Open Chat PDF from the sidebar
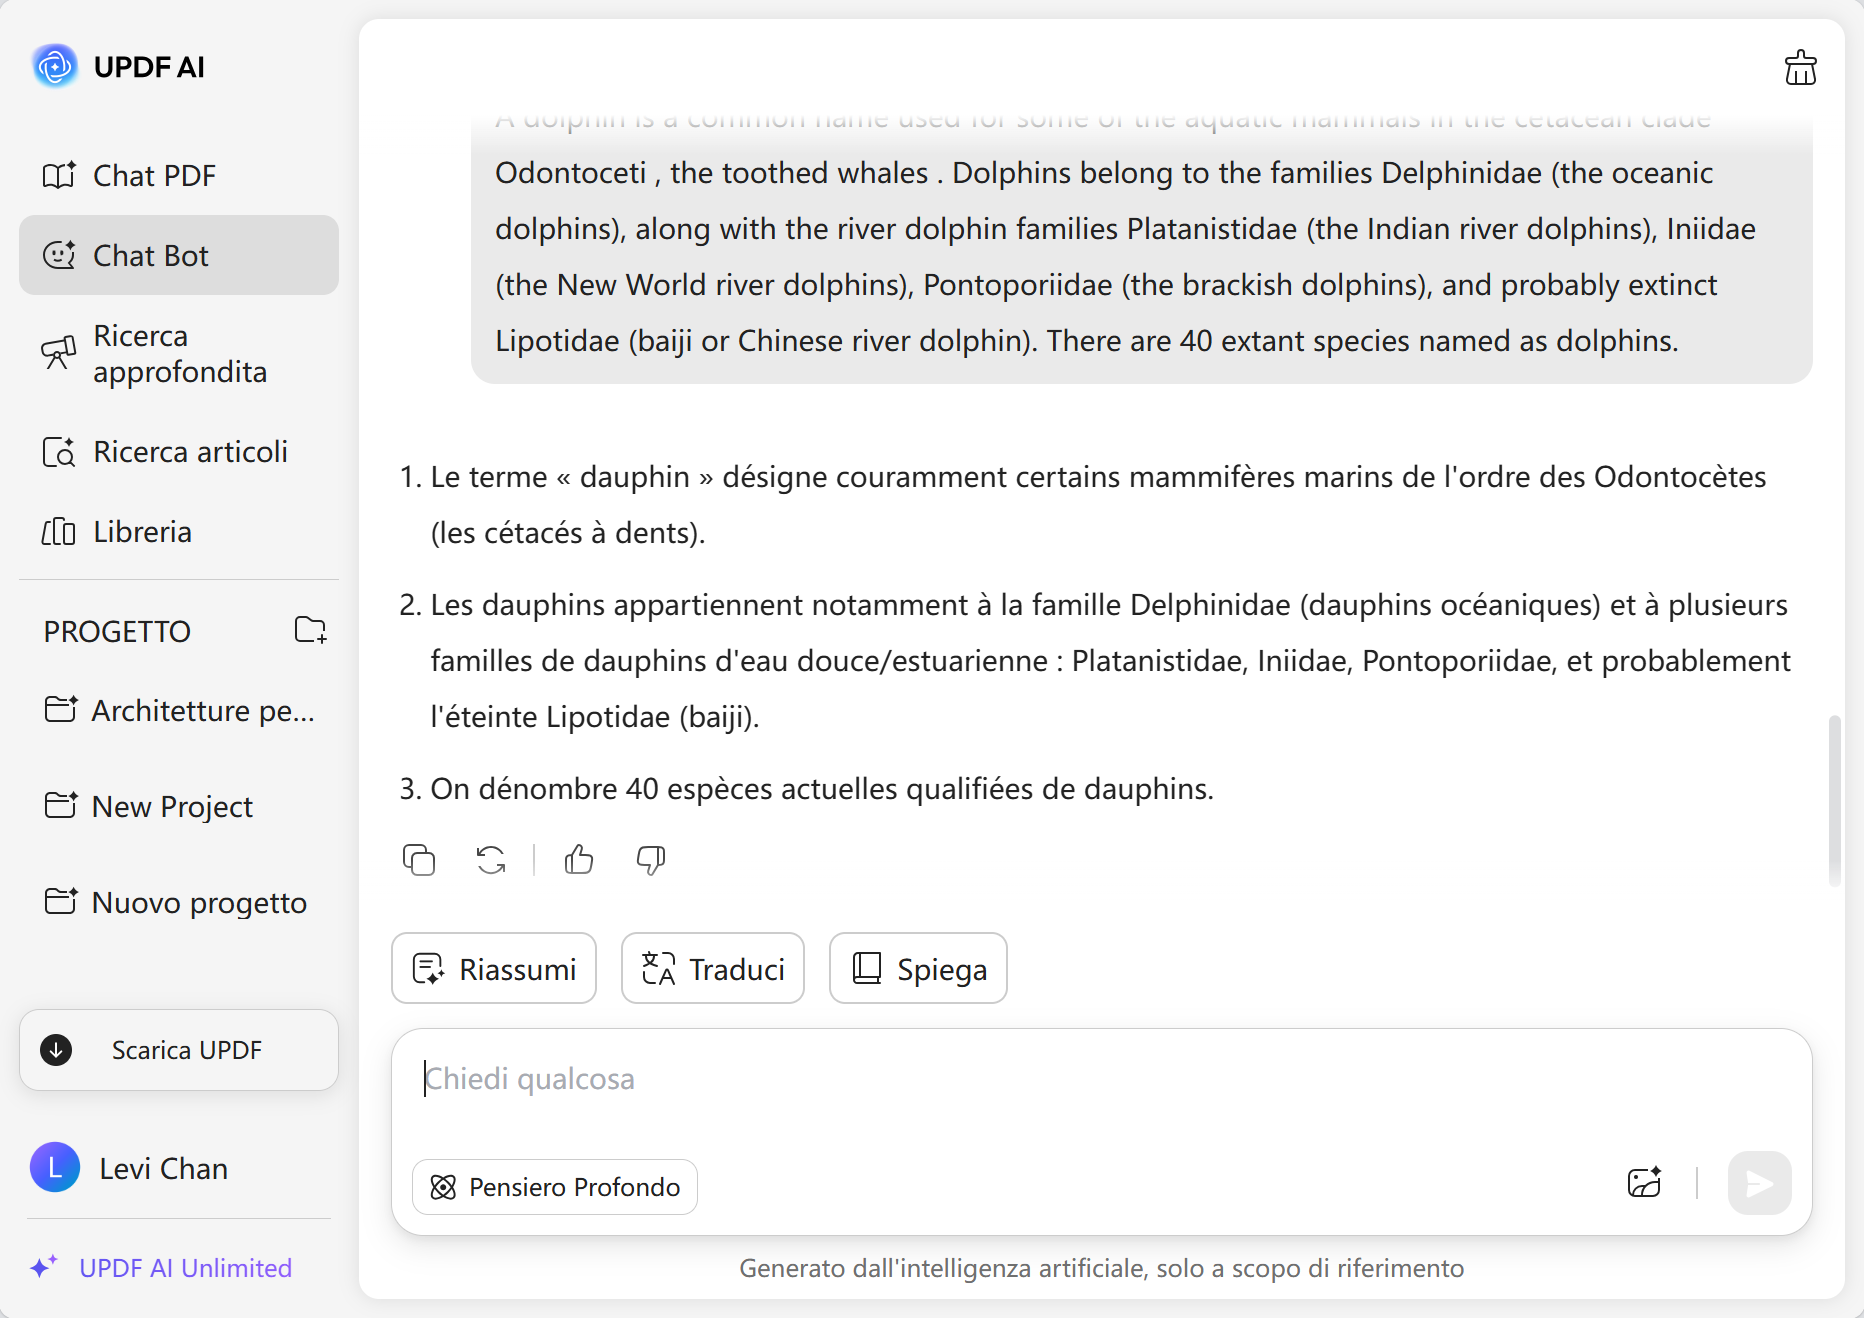The width and height of the screenshot is (1864, 1318). tap(154, 175)
